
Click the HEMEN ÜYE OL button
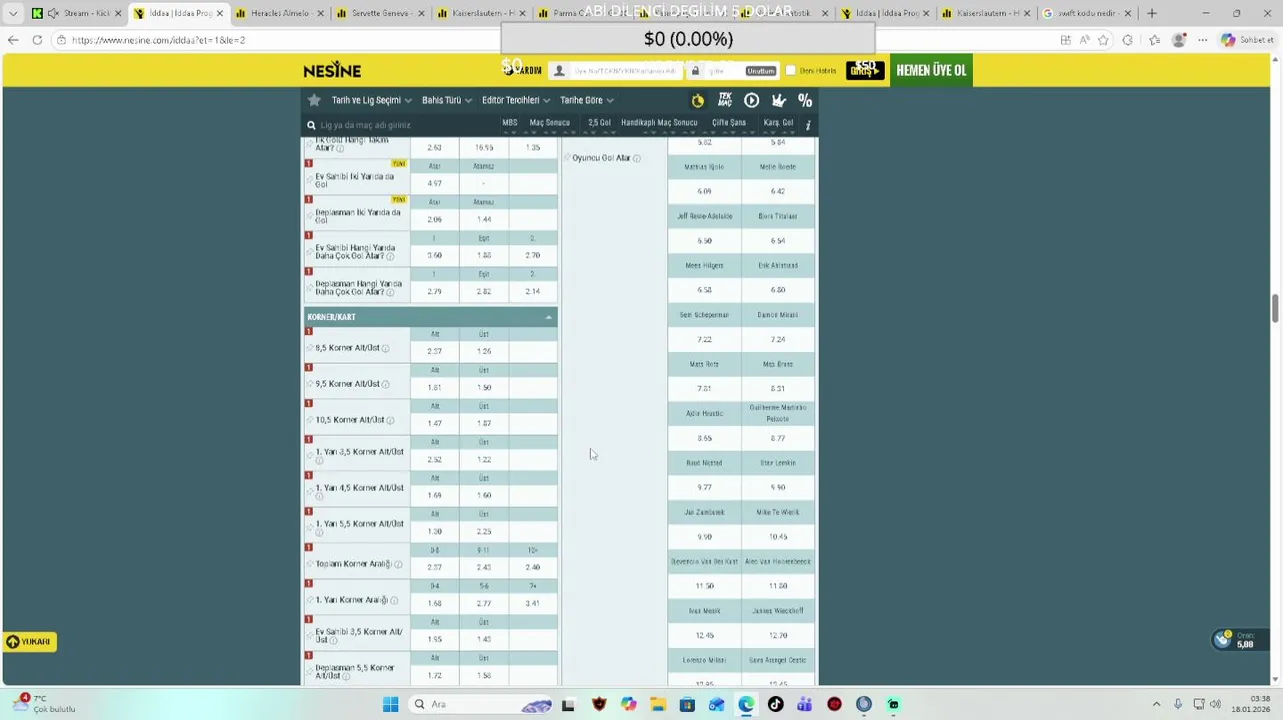click(x=931, y=70)
